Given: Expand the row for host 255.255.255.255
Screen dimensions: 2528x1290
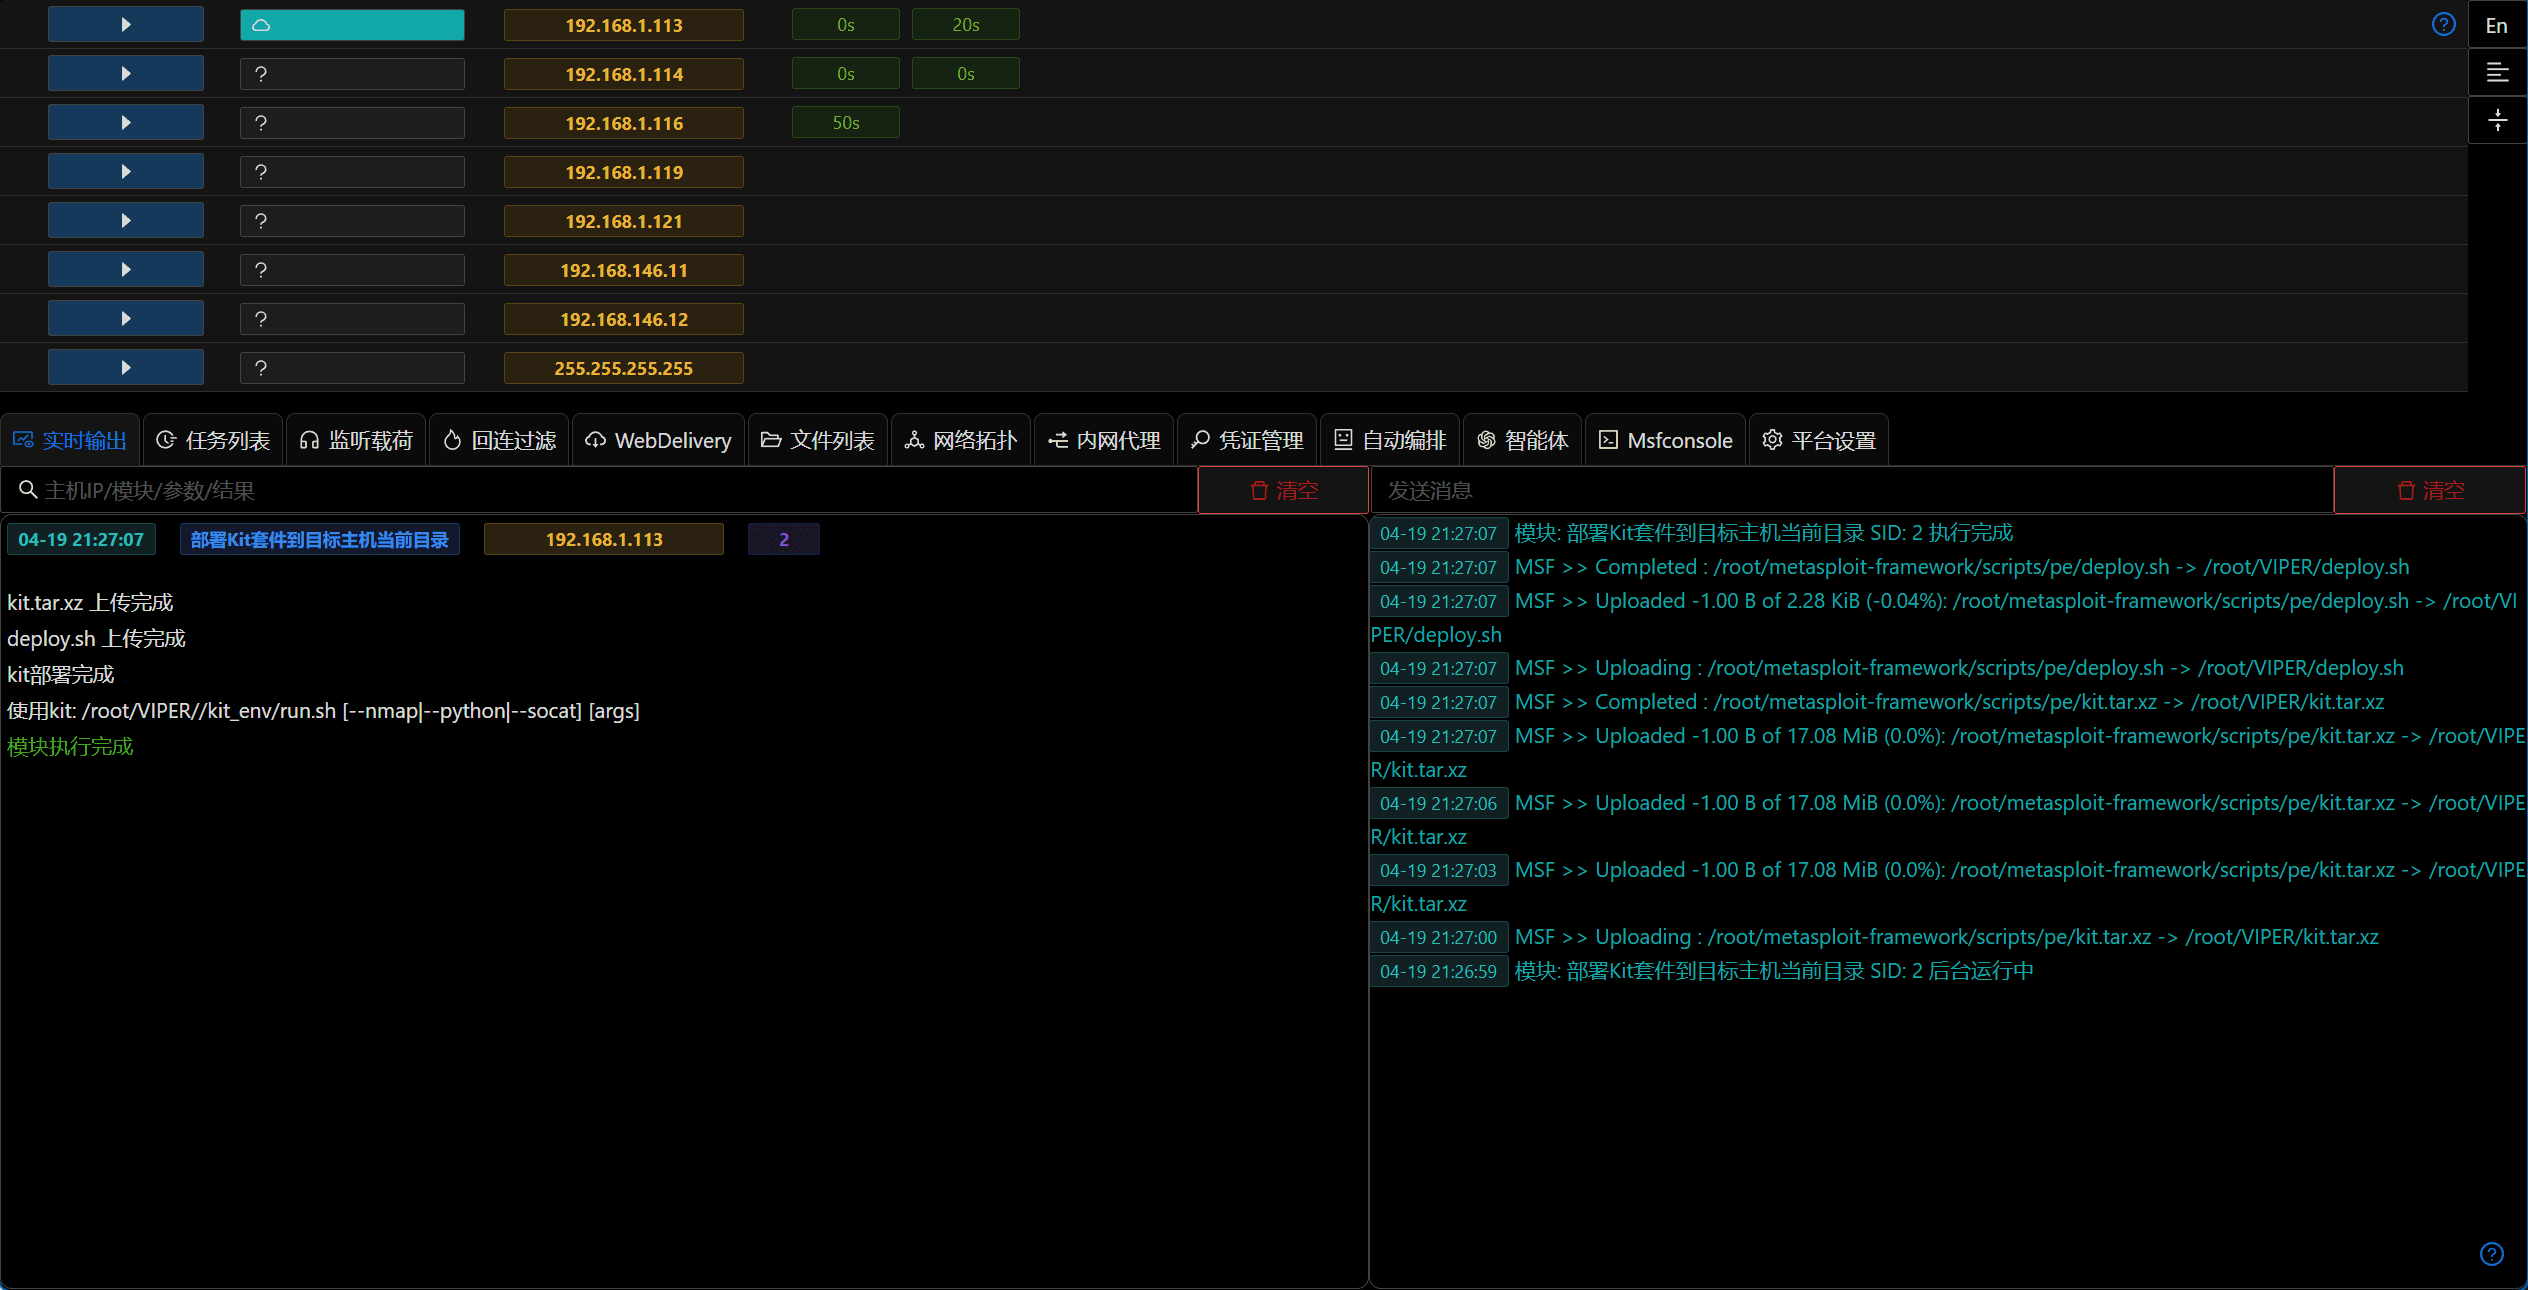Looking at the screenshot, I should tap(126, 367).
